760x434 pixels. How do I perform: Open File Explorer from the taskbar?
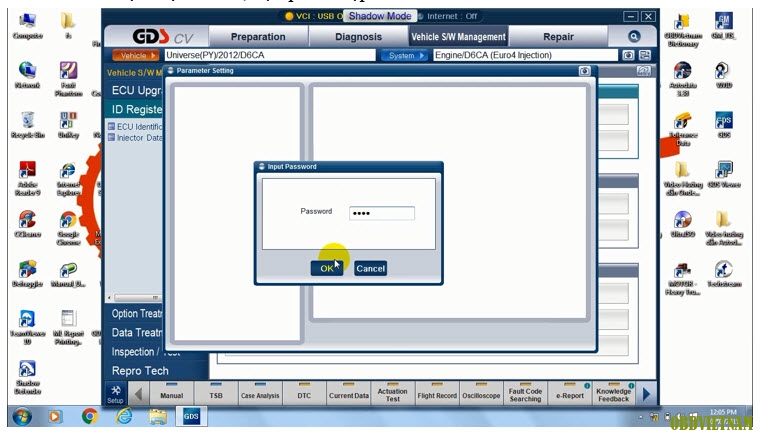(158, 416)
